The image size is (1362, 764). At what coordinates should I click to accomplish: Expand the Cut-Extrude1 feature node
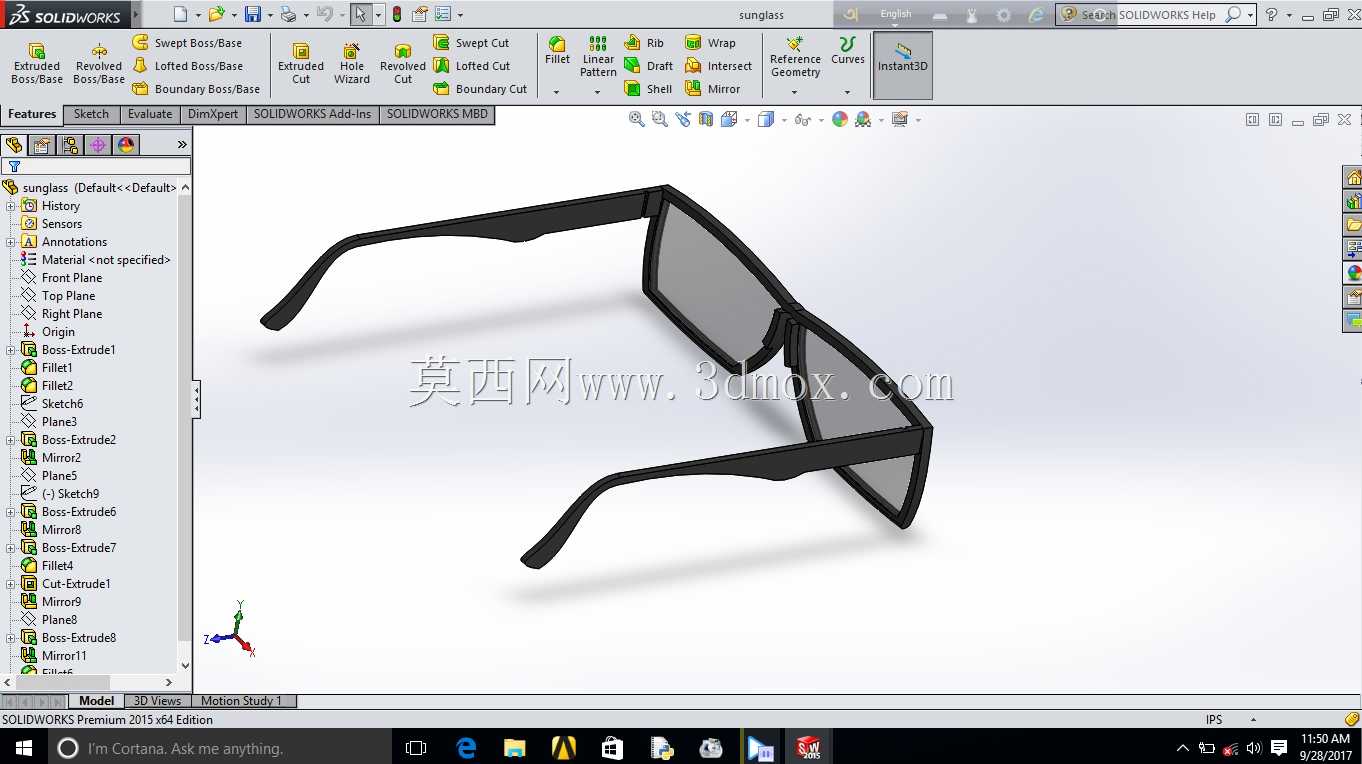tap(11, 584)
